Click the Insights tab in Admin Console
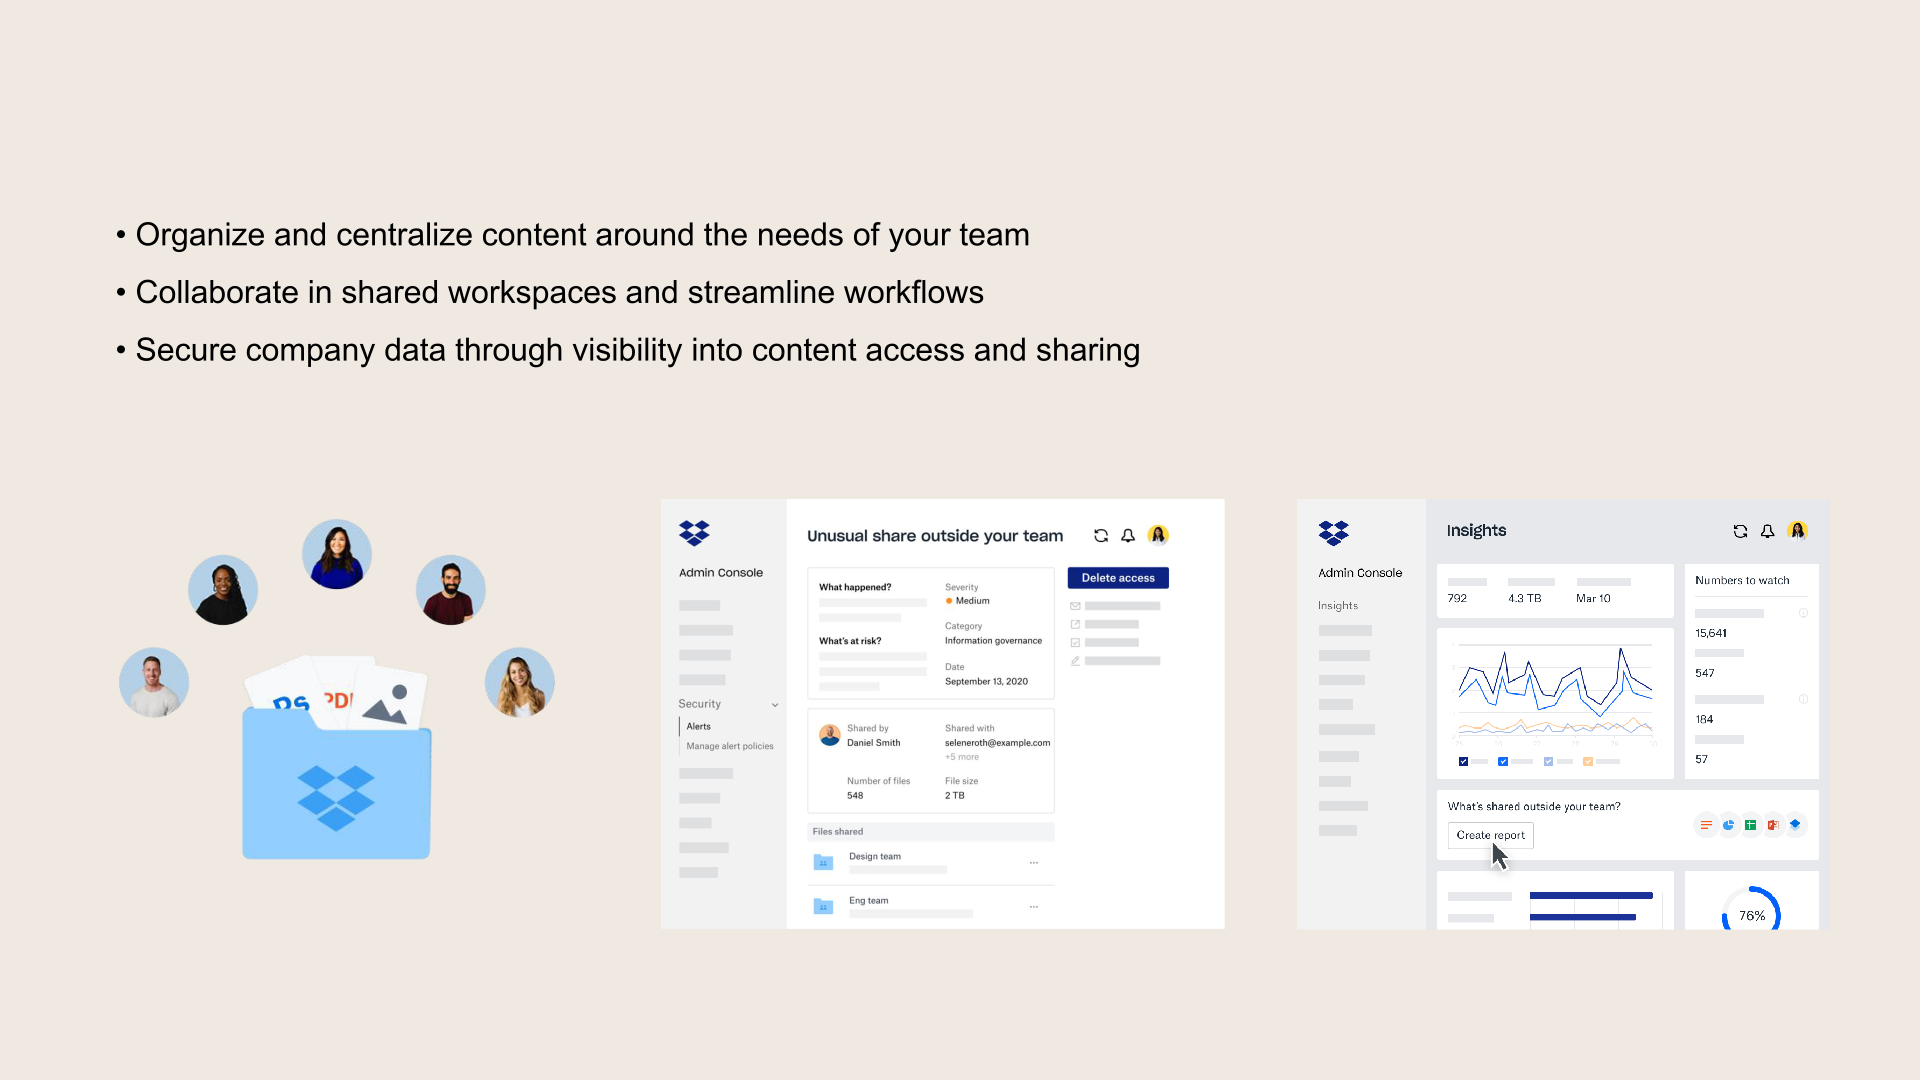 (x=1336, y=604)
